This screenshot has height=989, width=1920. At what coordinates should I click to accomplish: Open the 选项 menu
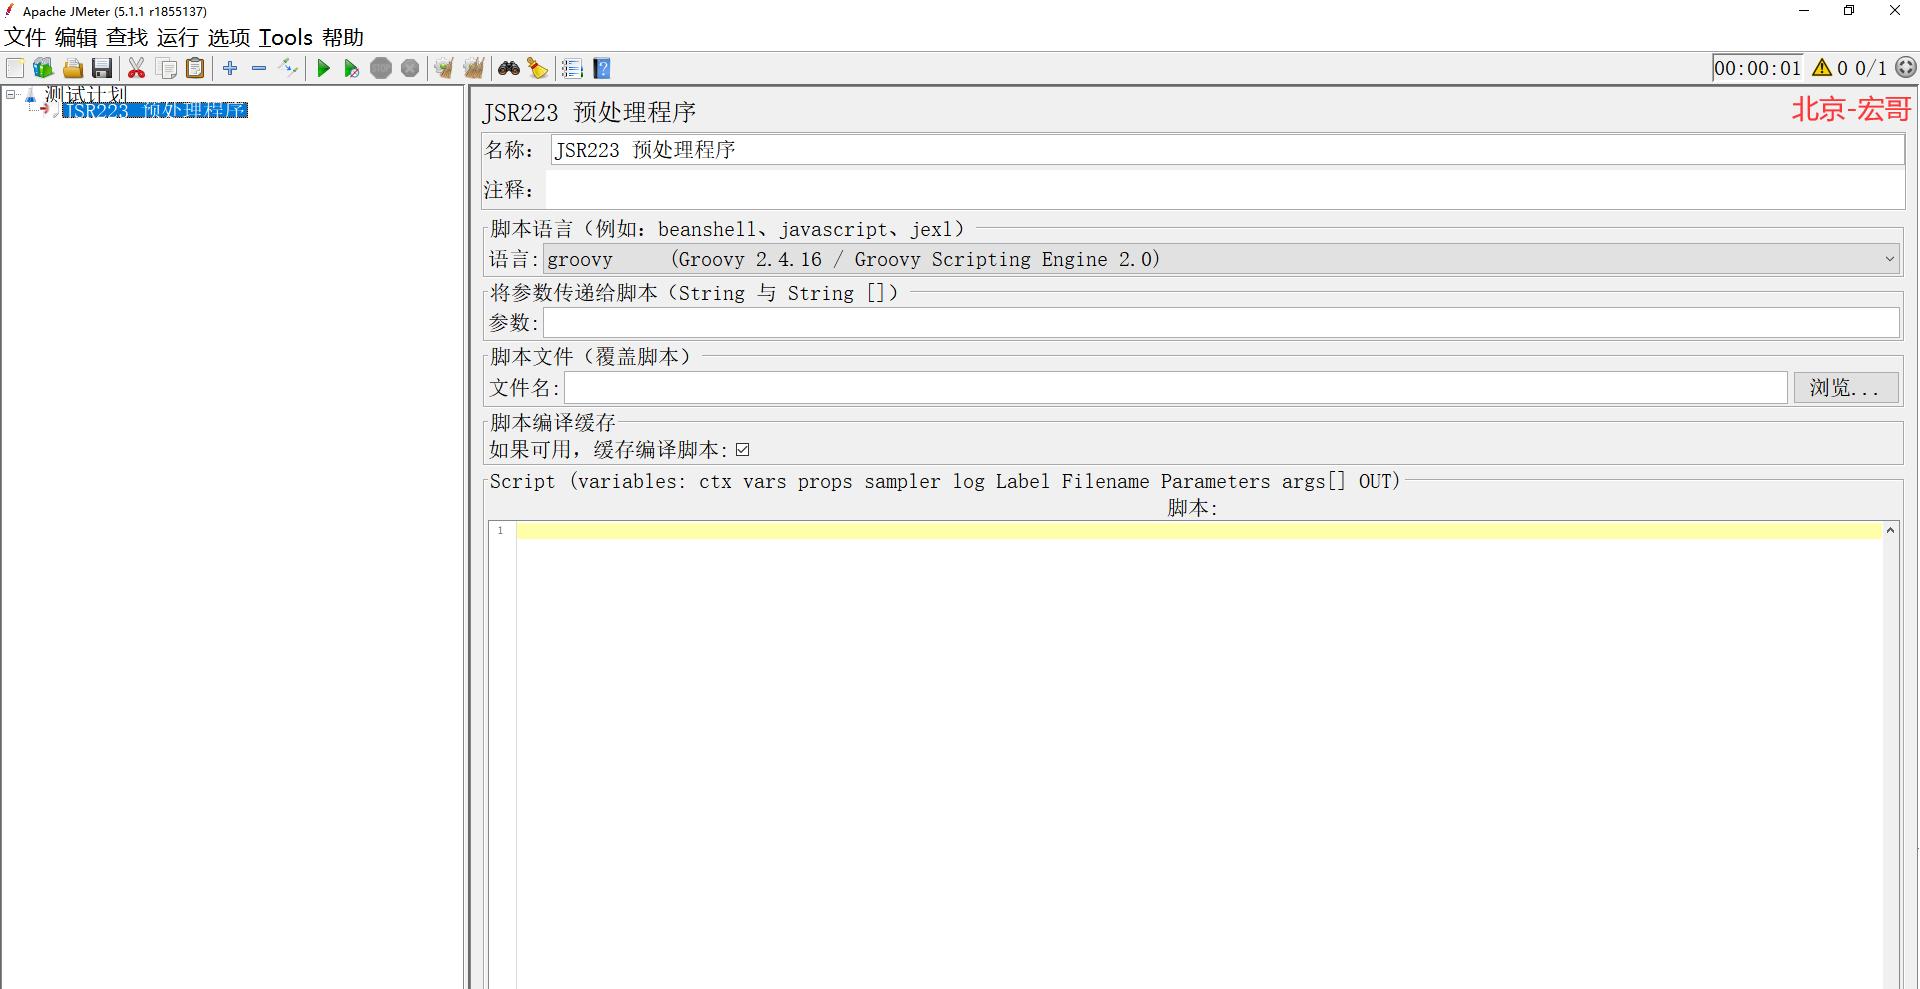coord(229,38)
